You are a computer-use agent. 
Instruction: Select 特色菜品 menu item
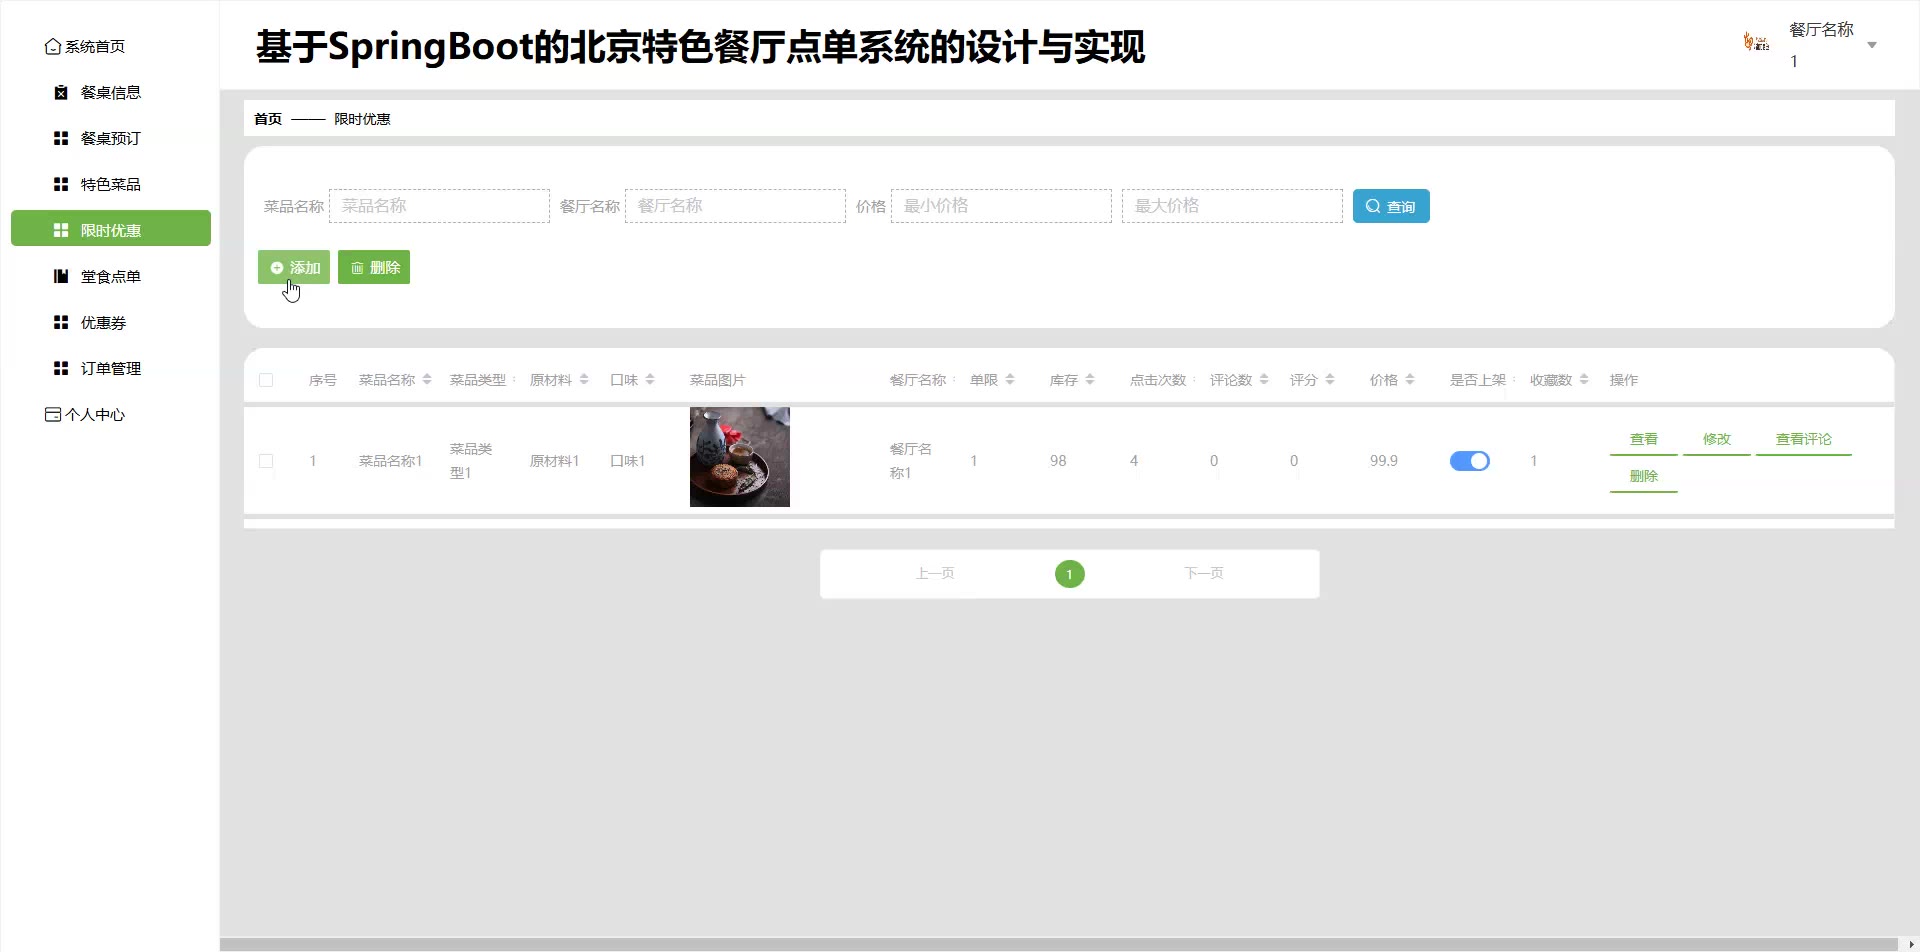click(111, 185)
